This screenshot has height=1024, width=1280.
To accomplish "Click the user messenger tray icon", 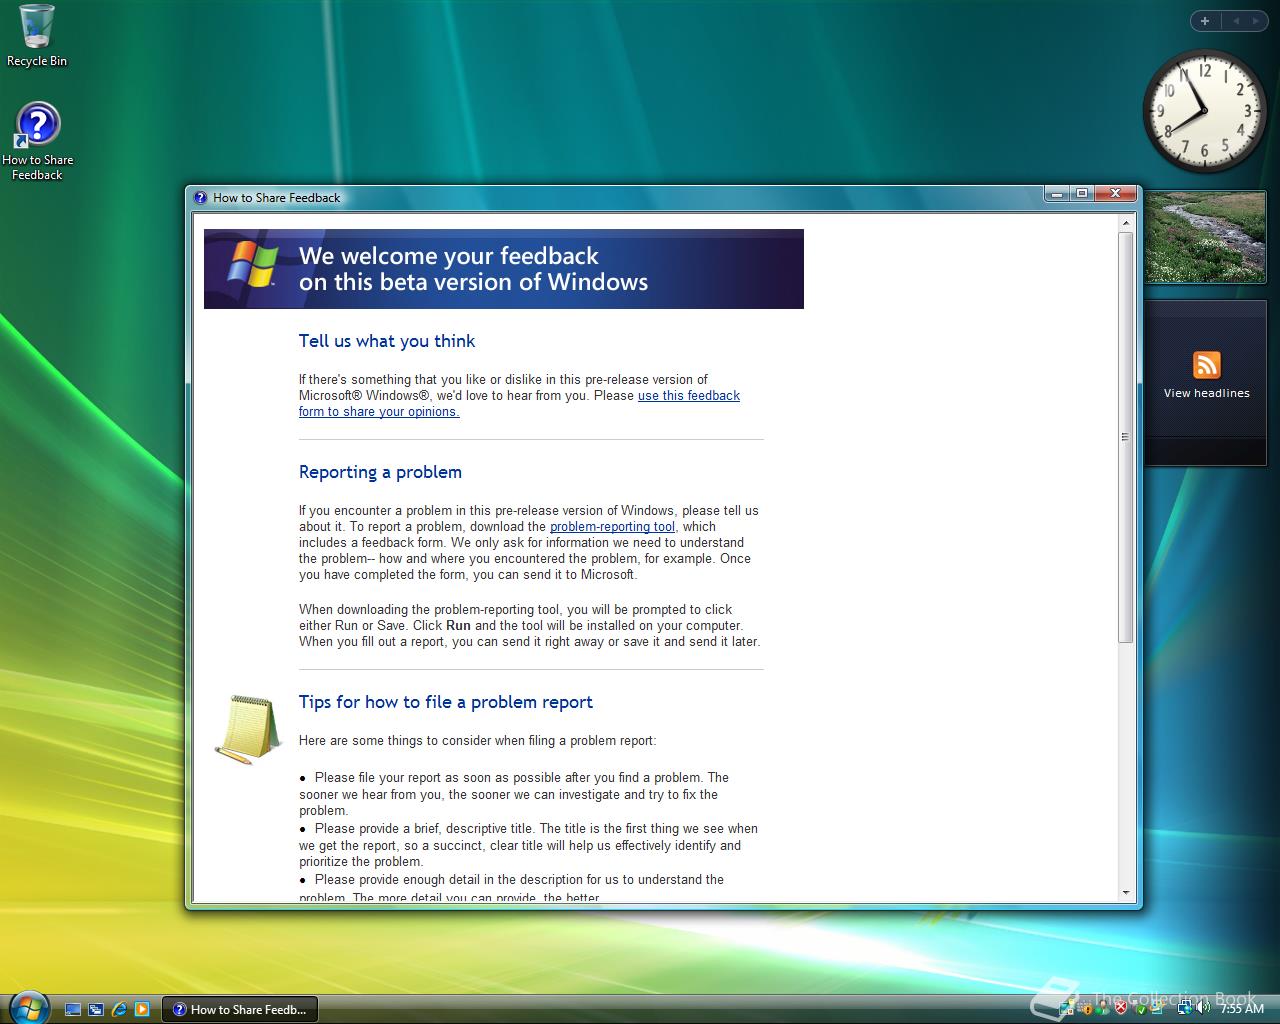I will (x=1102, y=1008).
